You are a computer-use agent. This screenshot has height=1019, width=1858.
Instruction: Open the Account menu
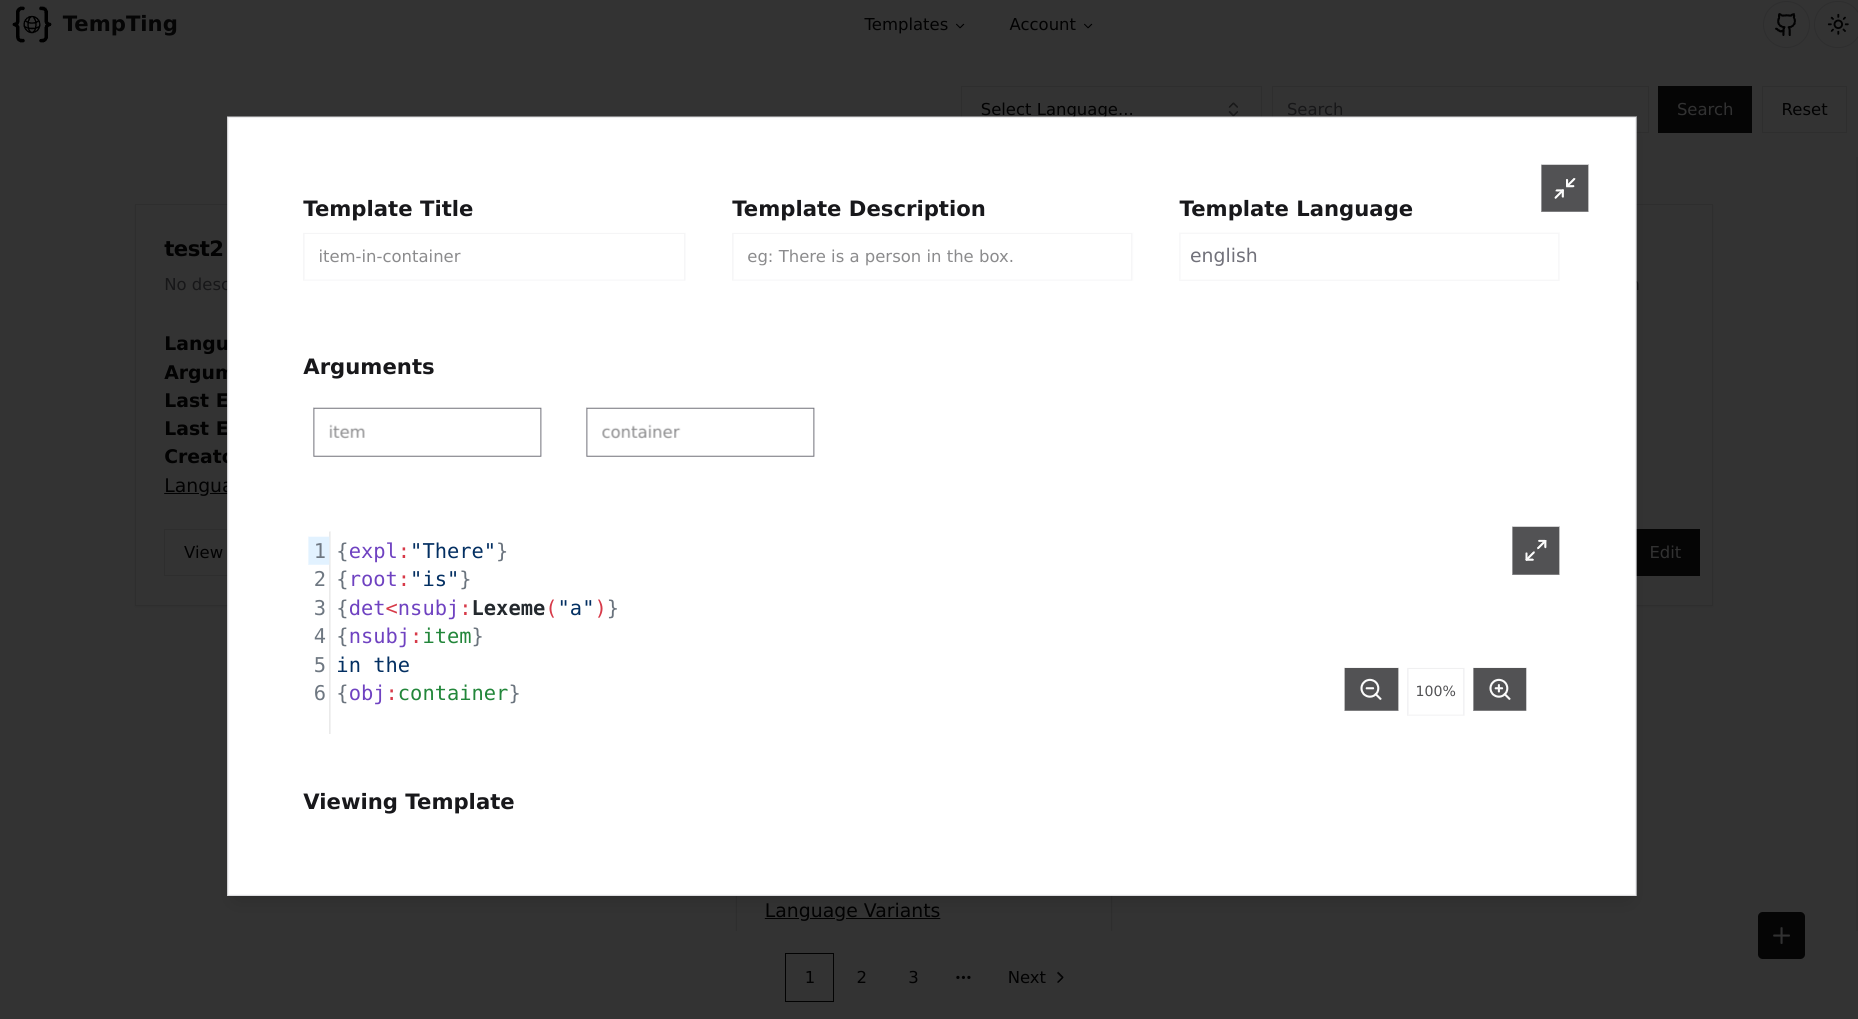coord(1050,25)
